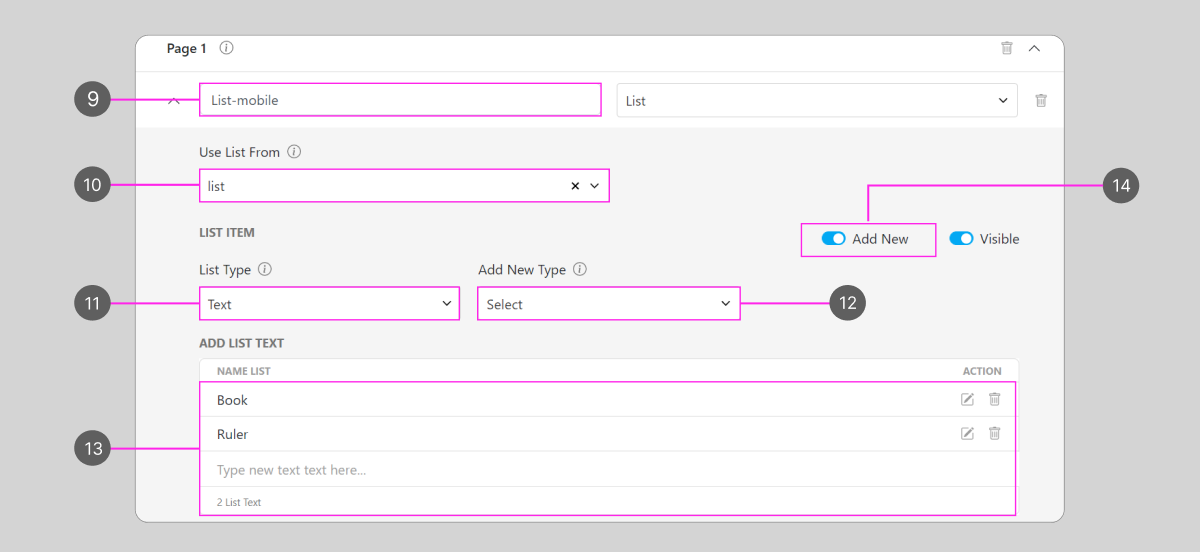Delete the List-mobile component via trash icon
This screenshot has width=1200, height=552.
[x=1041, y=100]
